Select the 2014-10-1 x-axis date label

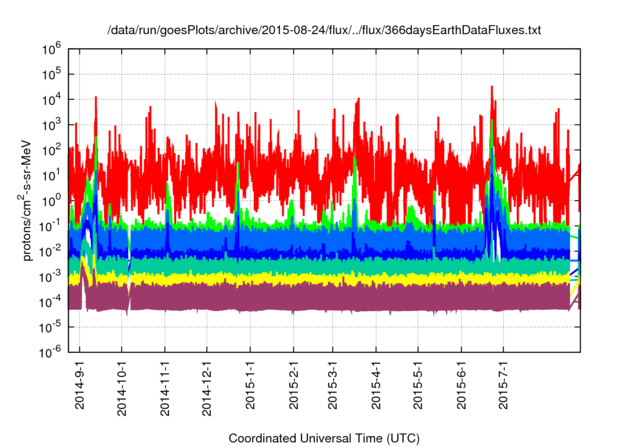122,383
